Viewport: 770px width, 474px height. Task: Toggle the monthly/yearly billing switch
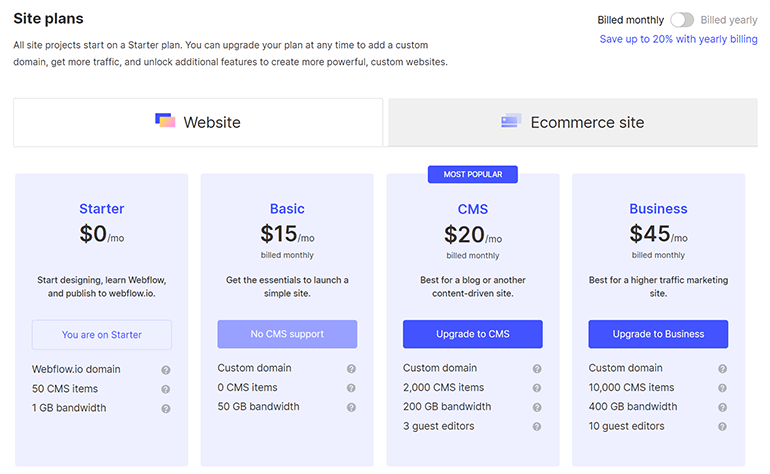coord(682,20)
